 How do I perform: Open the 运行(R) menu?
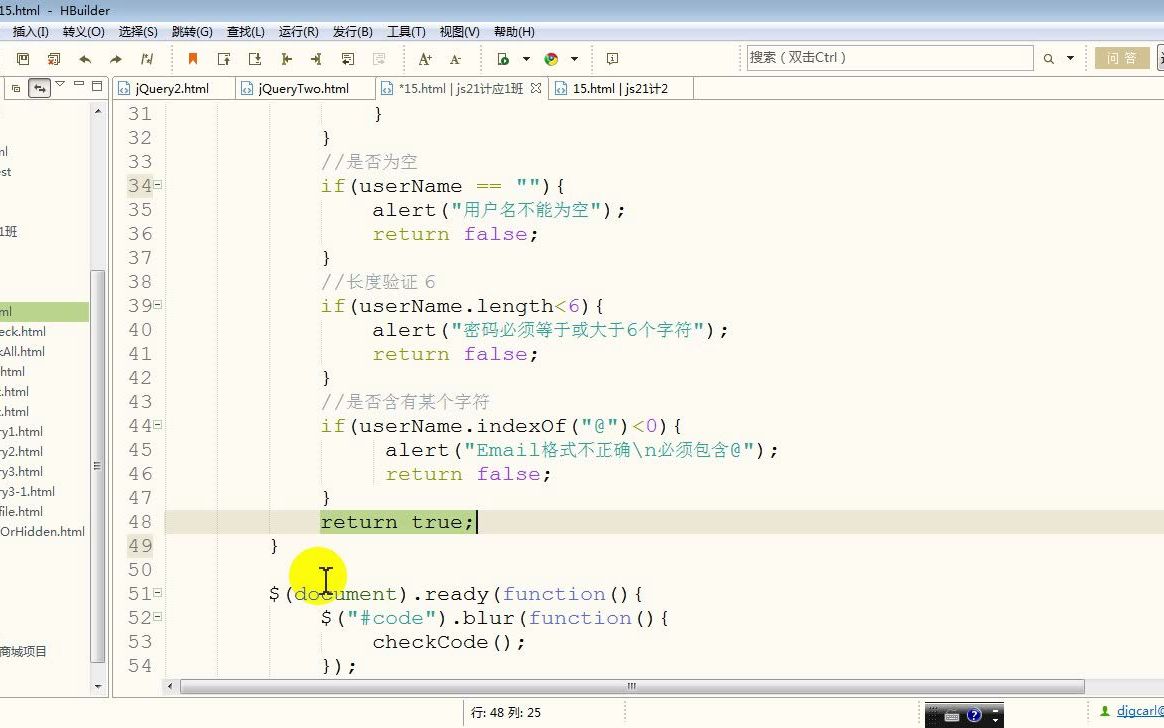click(x=297, y=31)
